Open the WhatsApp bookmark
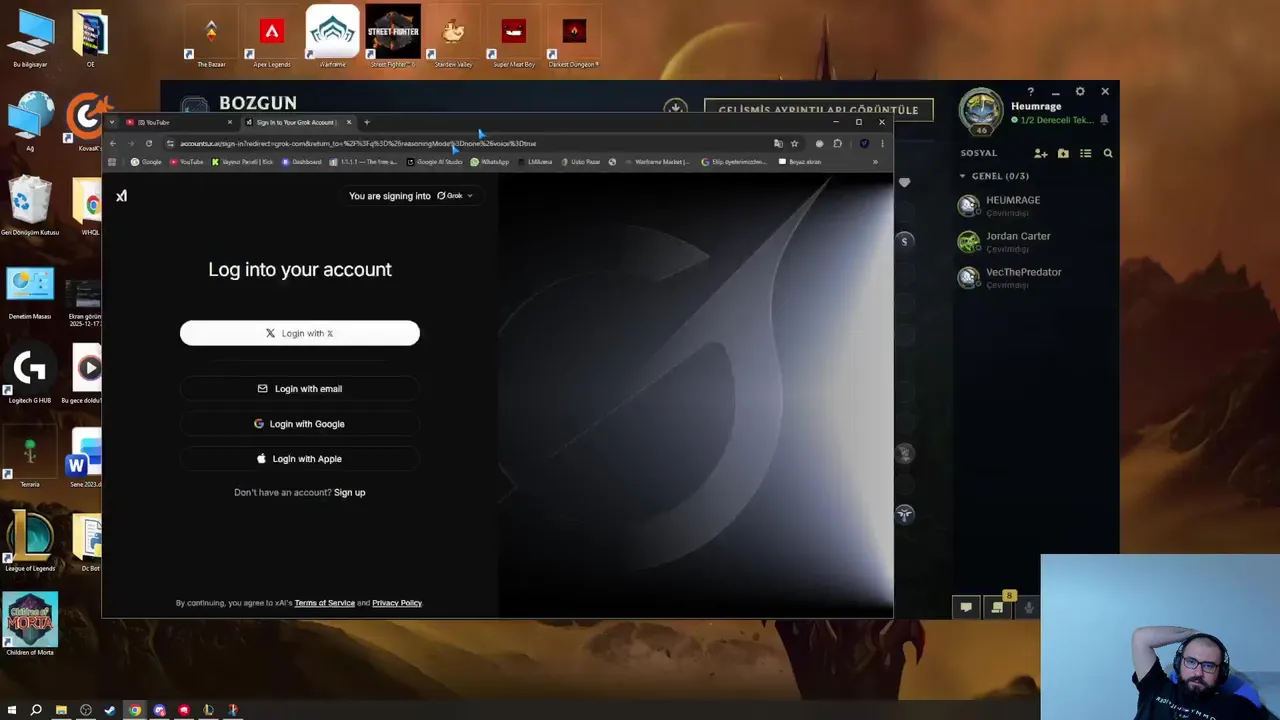The image size is (1280, 720). 490,162
